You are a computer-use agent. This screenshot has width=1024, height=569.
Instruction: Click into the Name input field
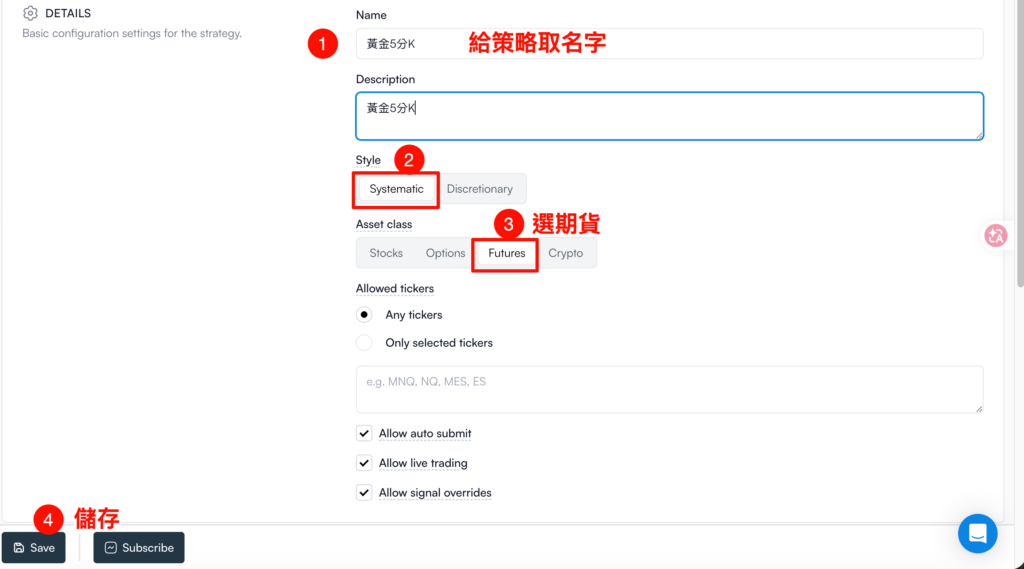click(x=669, y=44)
